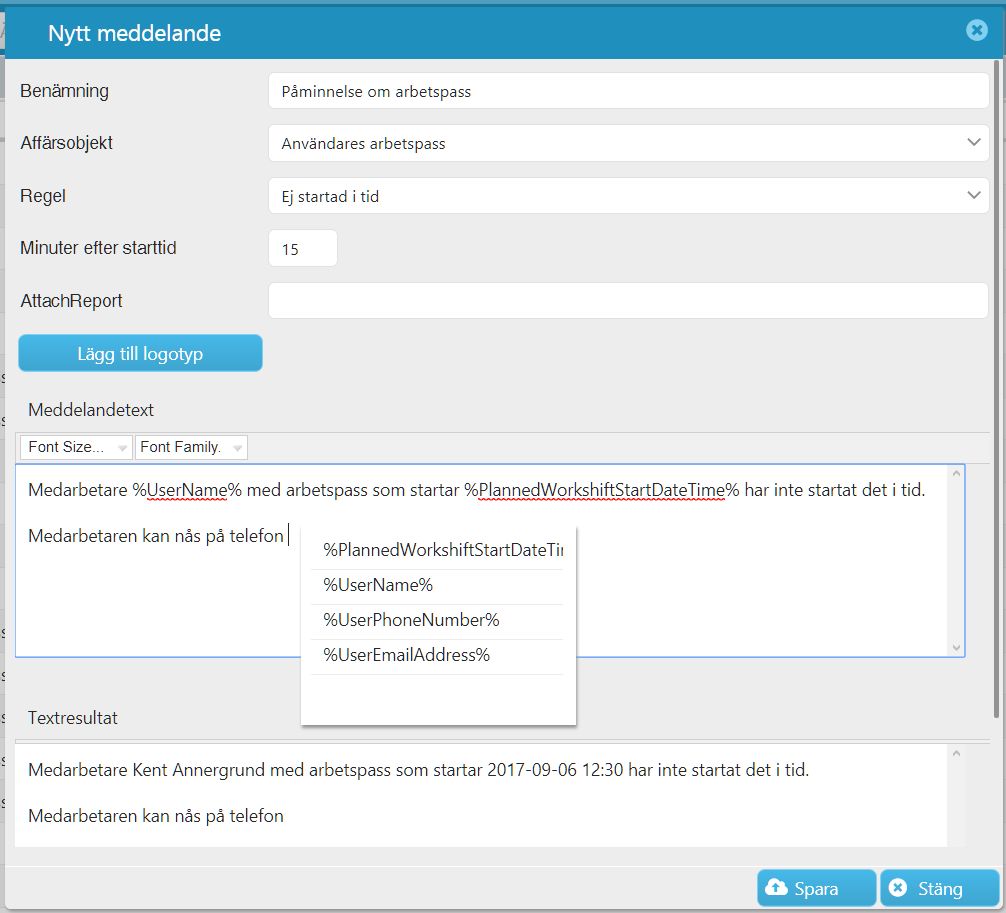Screen dimensions: 1006x913
Task: Open the Affärsobjekt dropdown
Action: 628,143
